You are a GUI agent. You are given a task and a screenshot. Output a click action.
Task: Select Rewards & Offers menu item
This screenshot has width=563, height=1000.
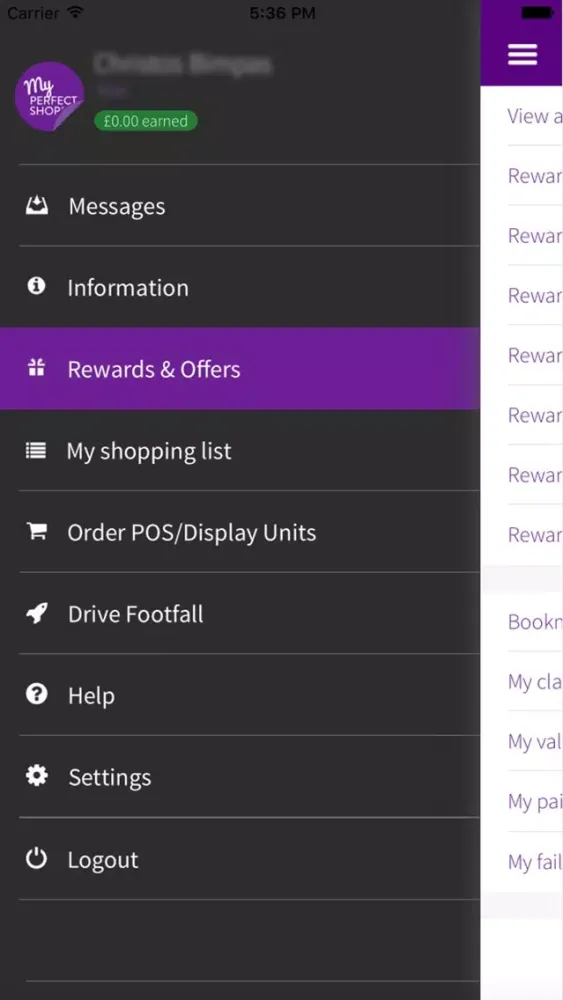tap(240, 369)
